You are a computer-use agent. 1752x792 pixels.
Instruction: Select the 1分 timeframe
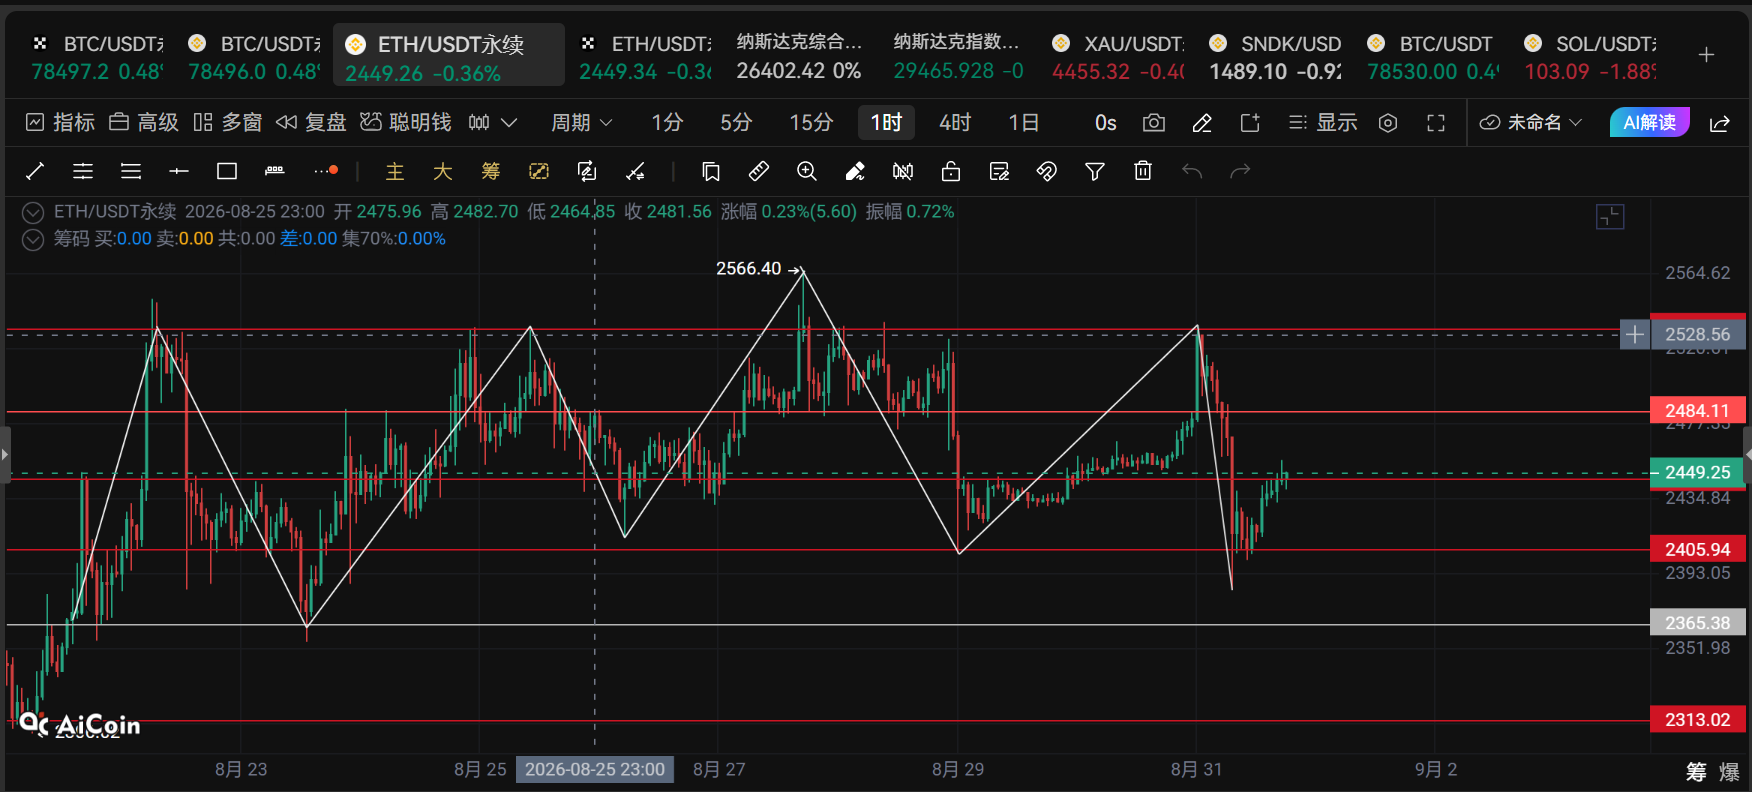pos(667,123)
